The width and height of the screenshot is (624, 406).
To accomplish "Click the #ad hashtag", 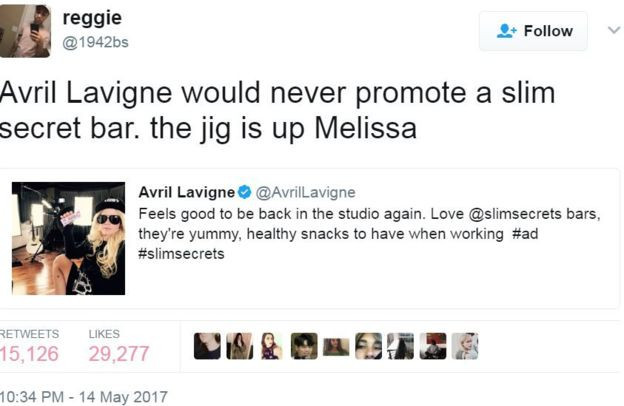I will coord(525,234).
